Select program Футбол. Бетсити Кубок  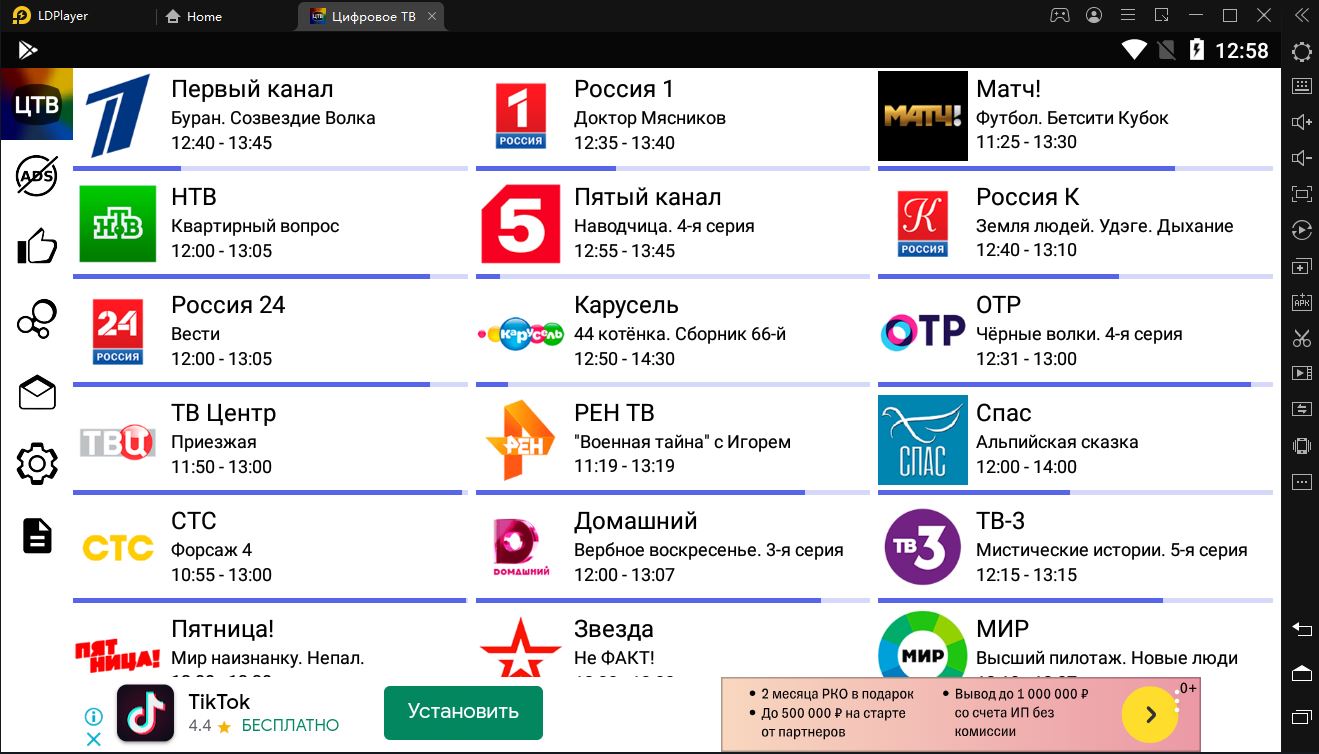(1072, 118)
